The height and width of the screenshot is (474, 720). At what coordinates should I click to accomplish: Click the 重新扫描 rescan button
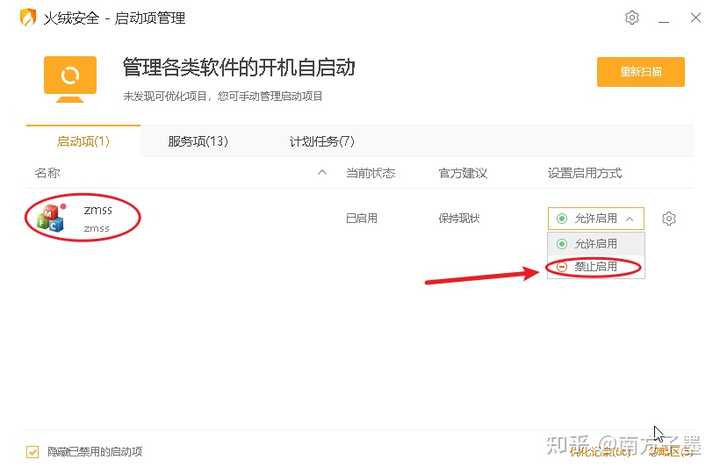(x=641, y=72)
